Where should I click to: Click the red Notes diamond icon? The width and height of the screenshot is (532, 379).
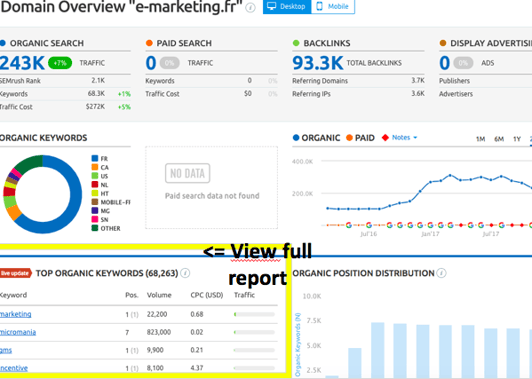click(x=385, y=138)
